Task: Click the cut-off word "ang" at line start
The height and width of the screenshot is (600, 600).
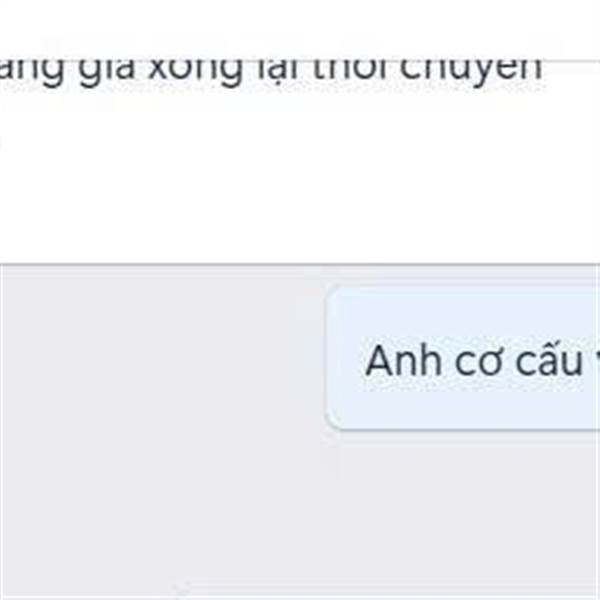Action: (x=31, y=73)
